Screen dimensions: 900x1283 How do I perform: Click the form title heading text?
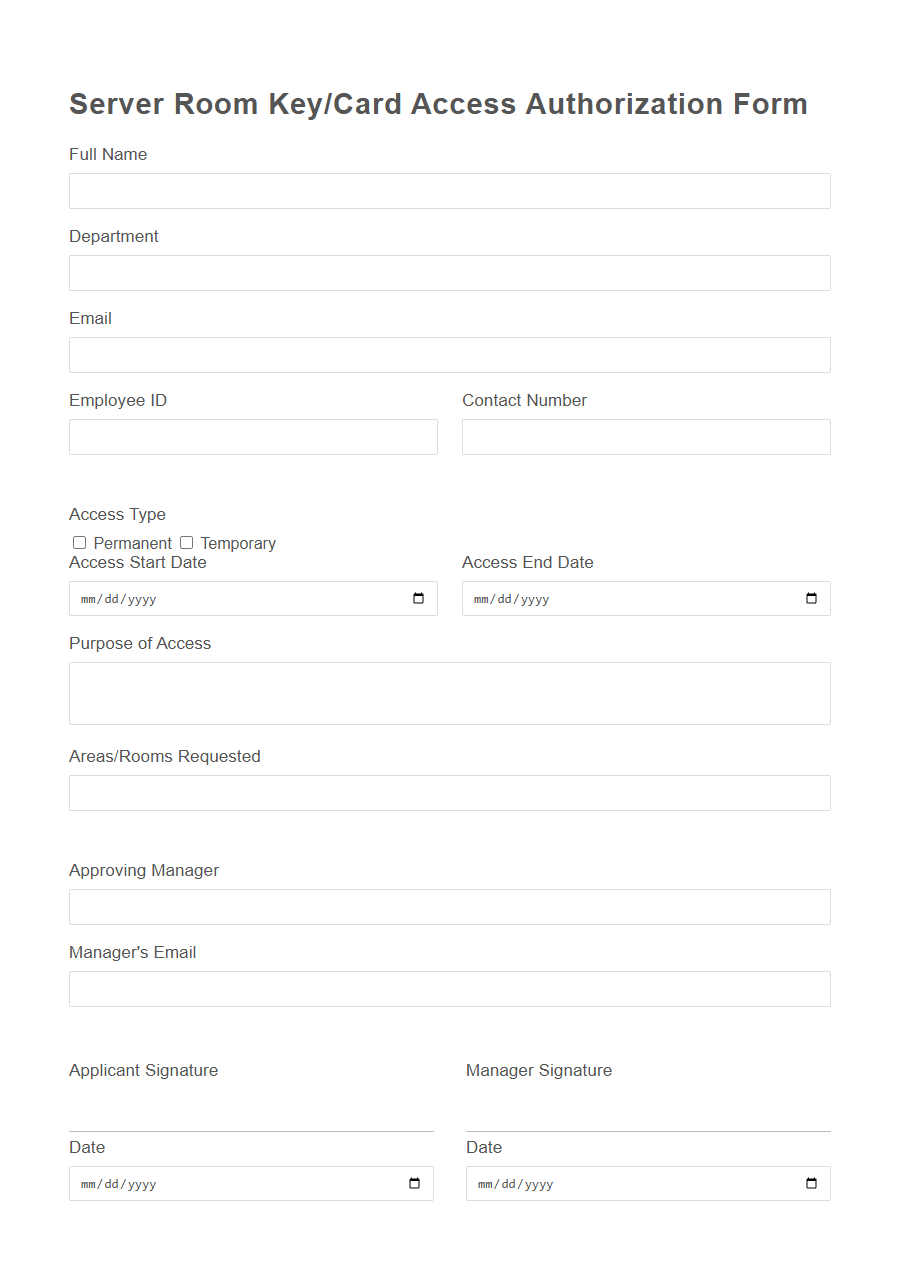point(438,103)
